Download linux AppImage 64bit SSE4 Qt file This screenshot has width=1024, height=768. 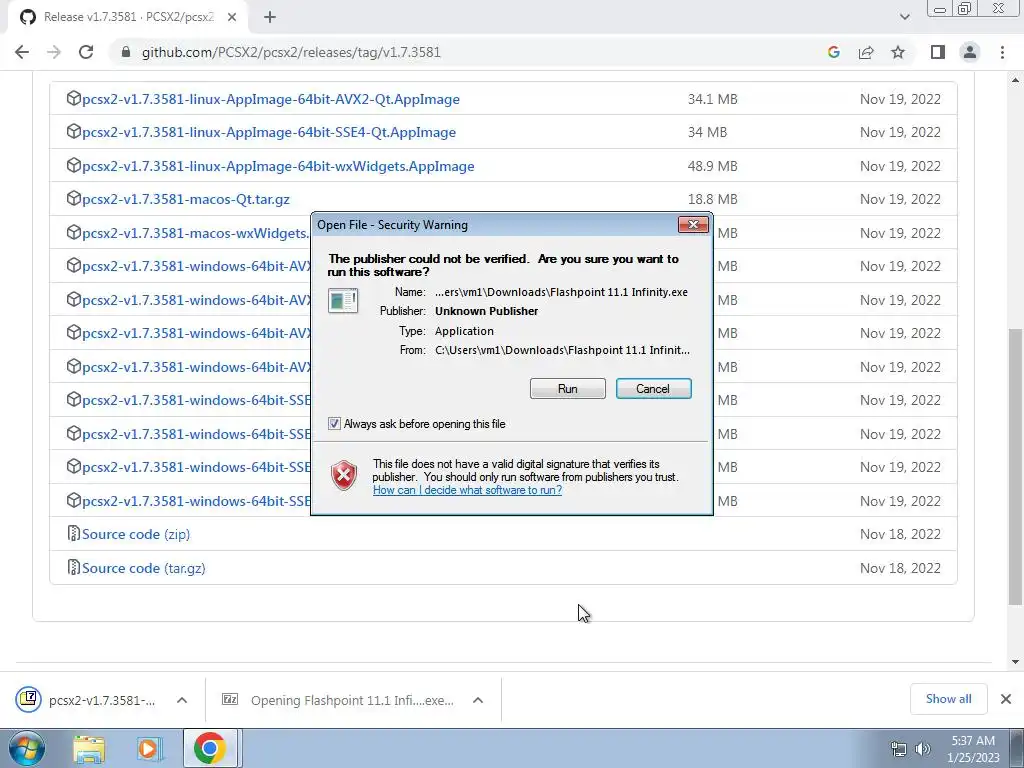click(269, 133)
